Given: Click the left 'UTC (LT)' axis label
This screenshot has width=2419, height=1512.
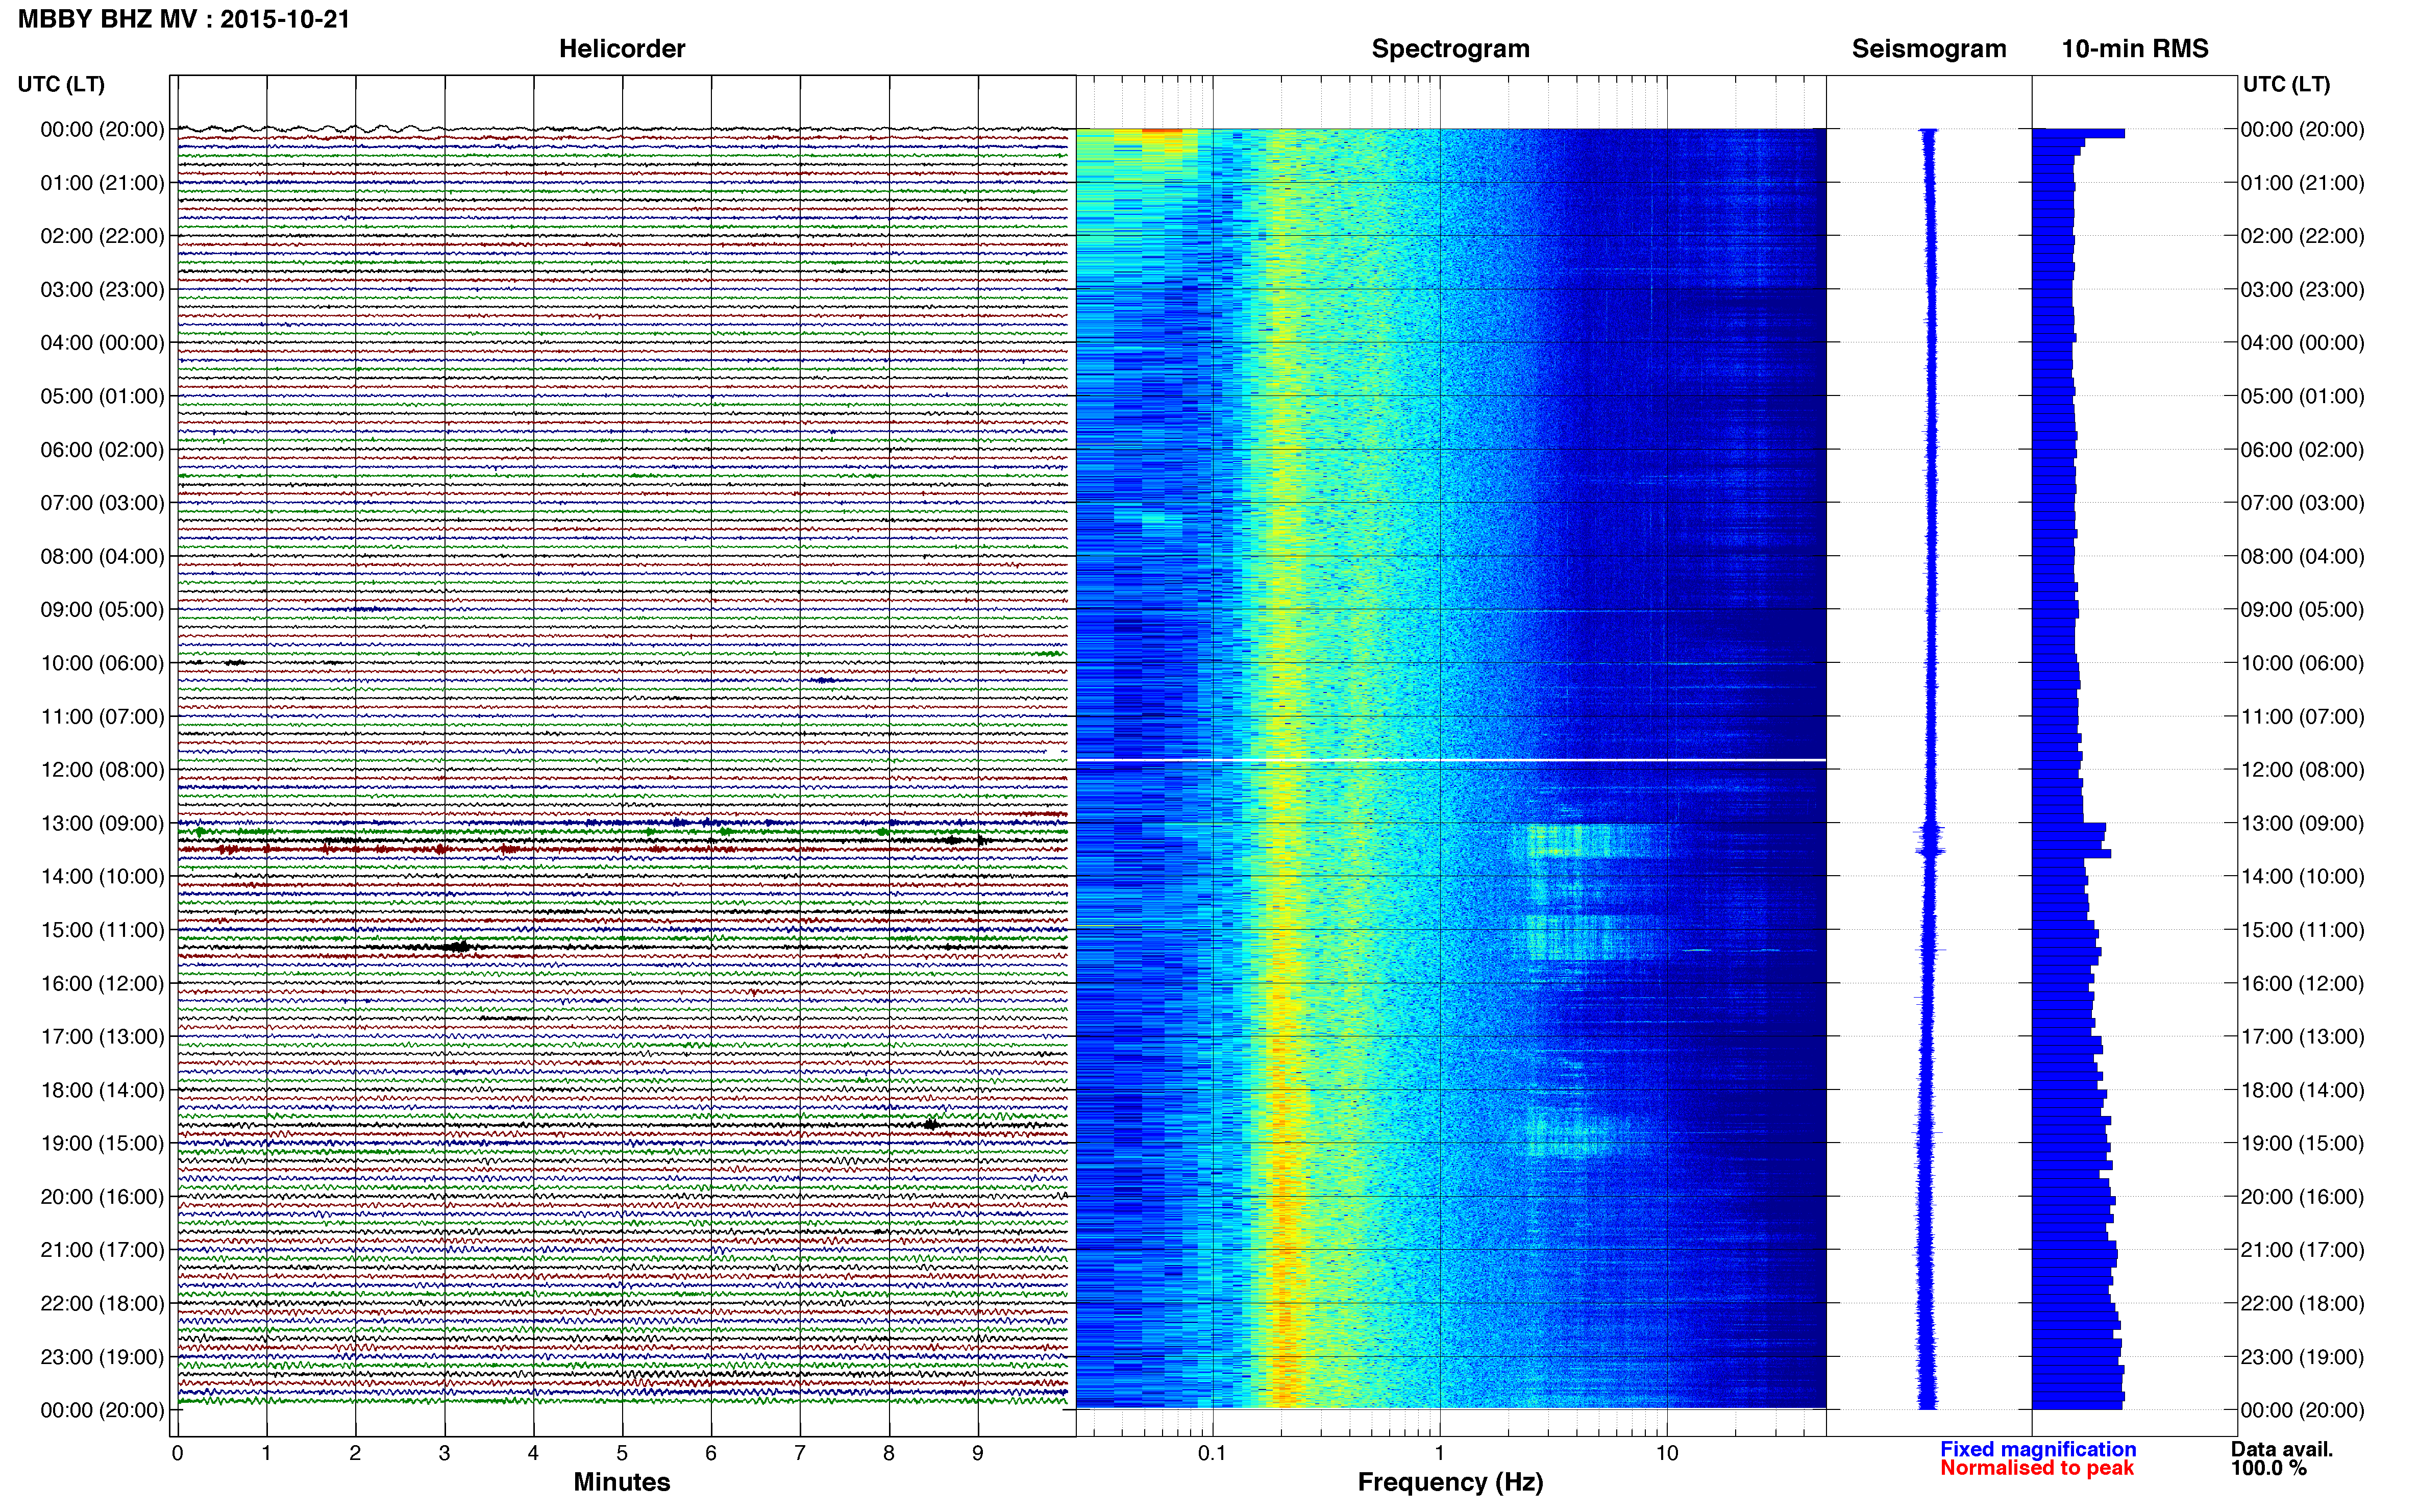Looking at the screenshot, I should coord(61,84).
